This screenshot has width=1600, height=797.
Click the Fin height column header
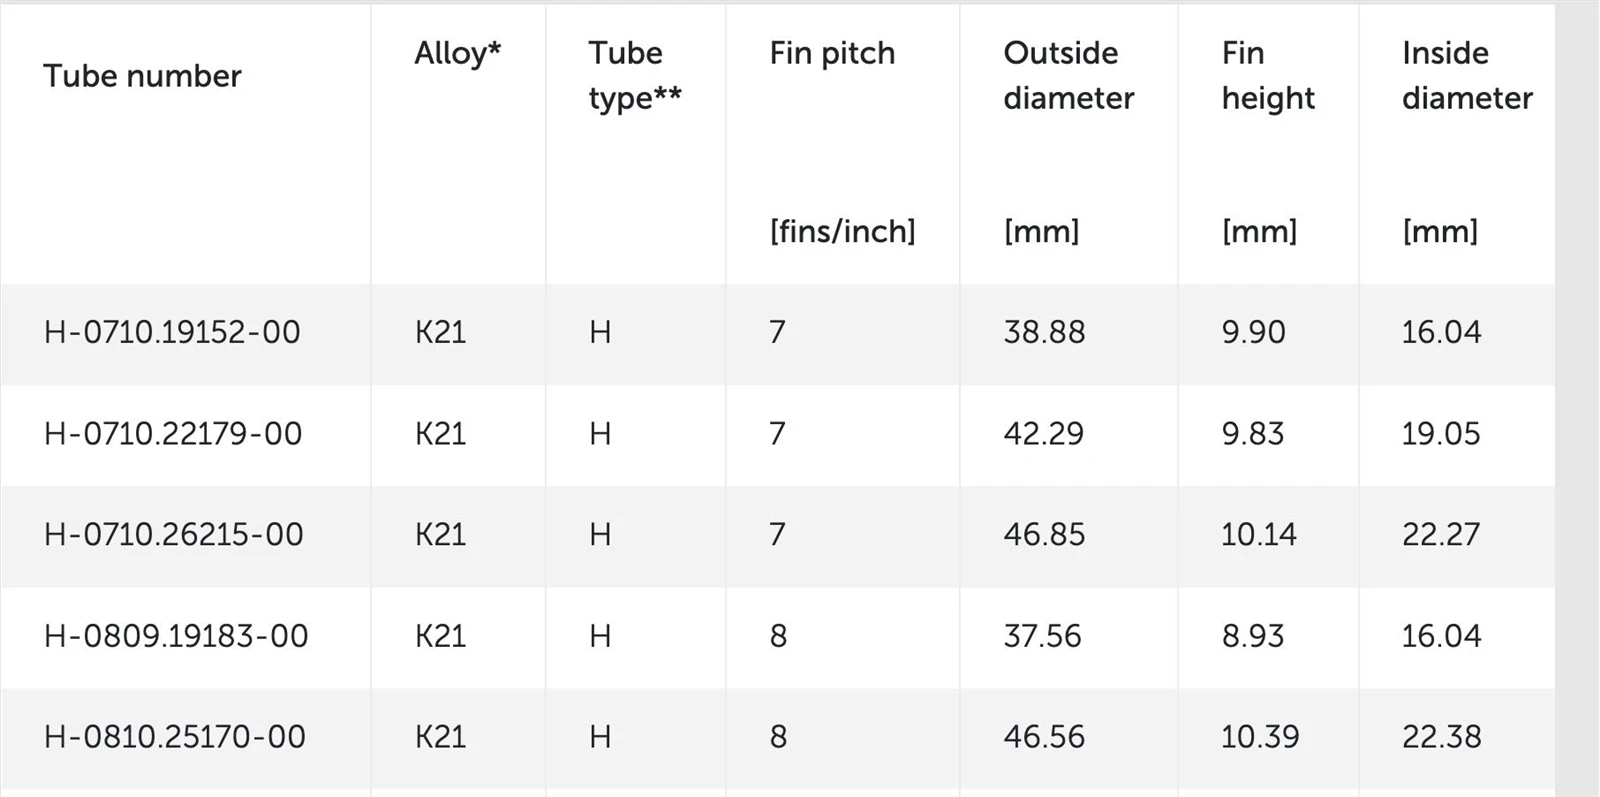[1268, 75]
